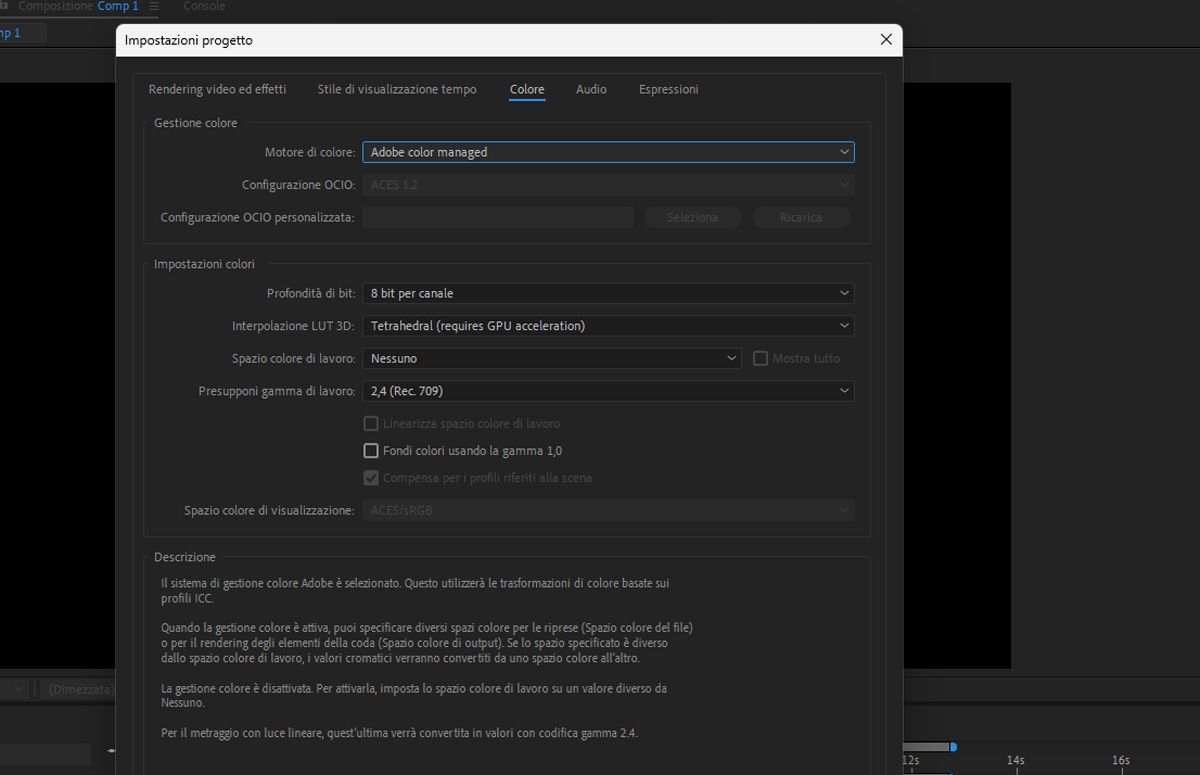Viewport: 1200px width, 775px height.
Task: Uncheck Compensa per i profili riferiti alla scena
Action: (371, 478)
